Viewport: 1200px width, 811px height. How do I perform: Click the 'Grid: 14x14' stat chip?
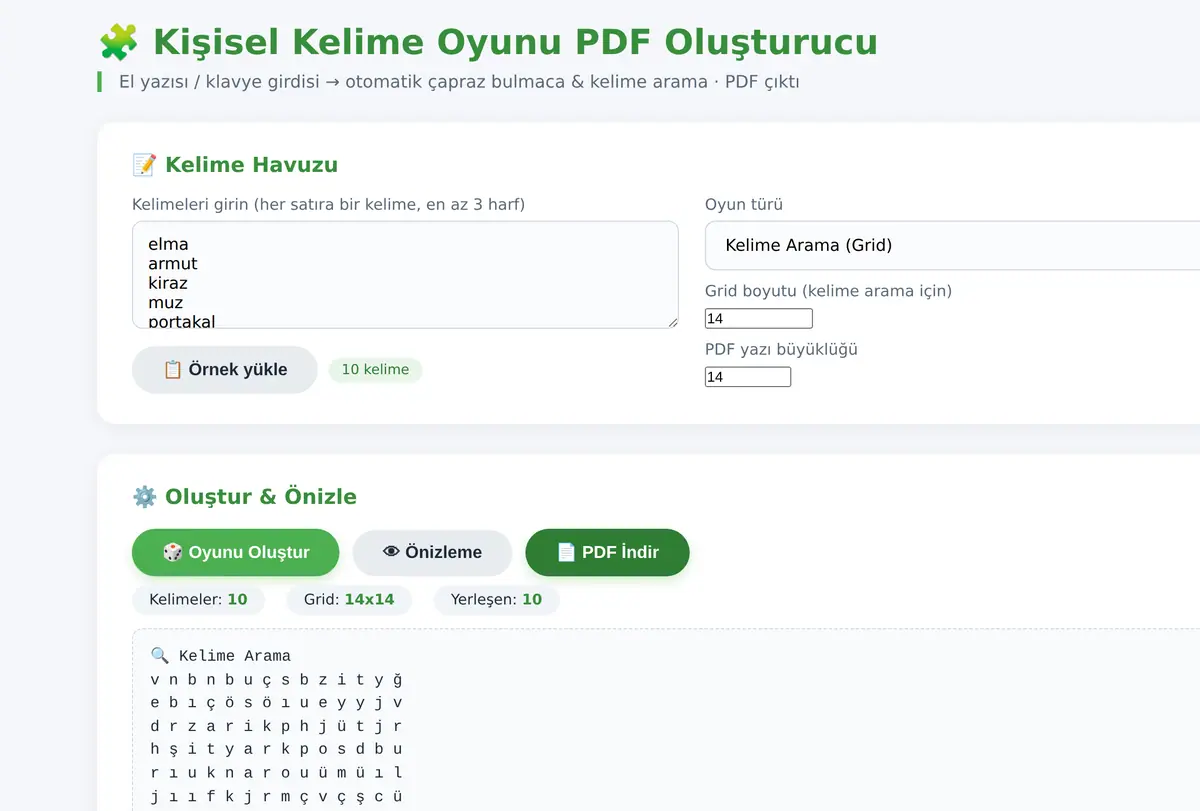349,600
